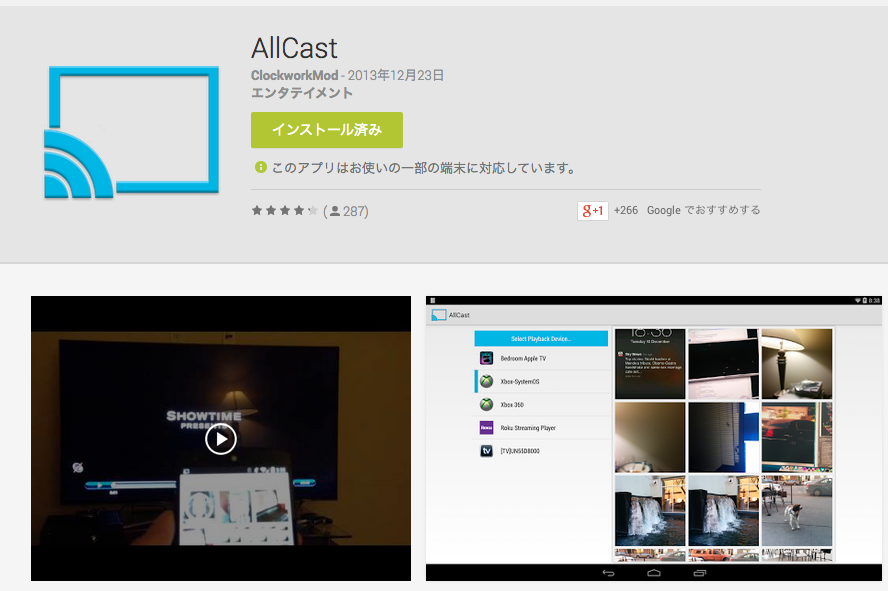Click the star rating display
This screenshot has height=591, width=888.
(x=284, y=211)
